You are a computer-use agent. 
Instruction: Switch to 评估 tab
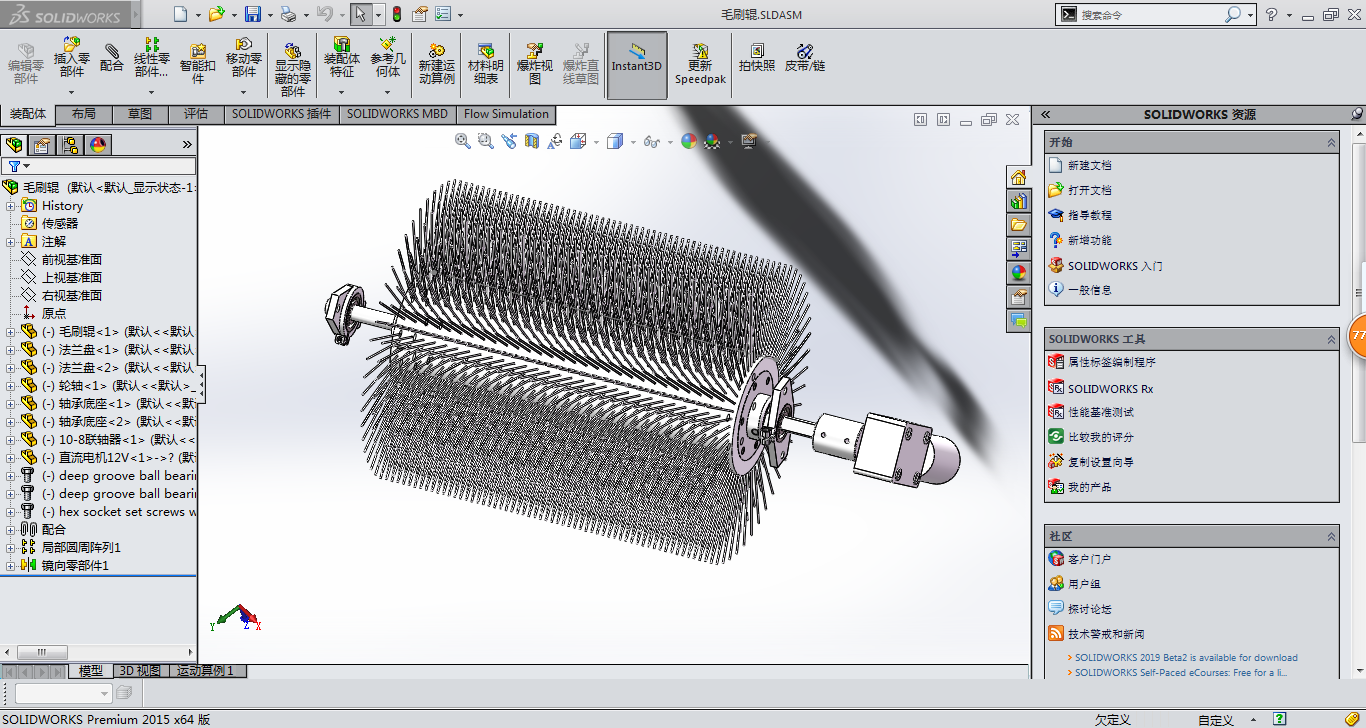point(196,114)
